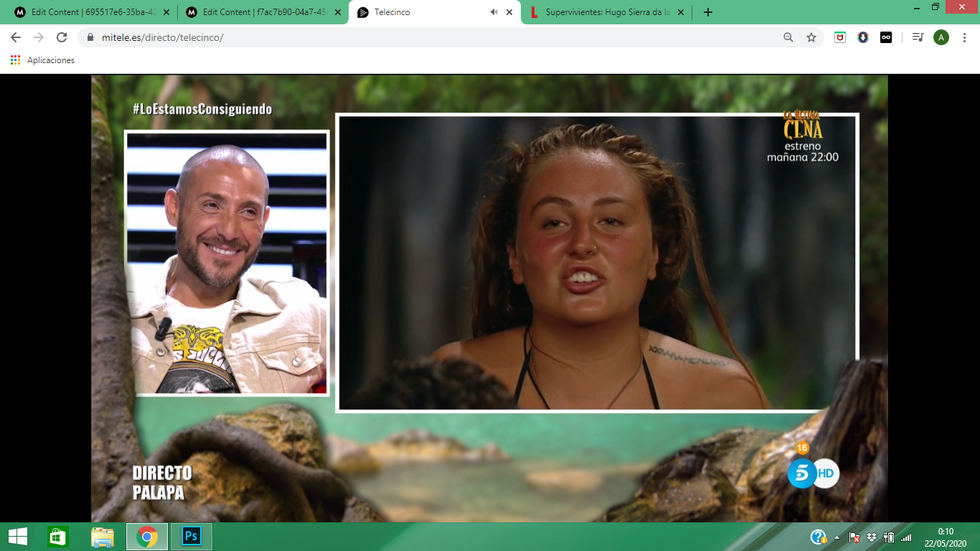This screenshot has height=551, width=980.
Task: Open the blue shield extension
Action: point(863,37)
